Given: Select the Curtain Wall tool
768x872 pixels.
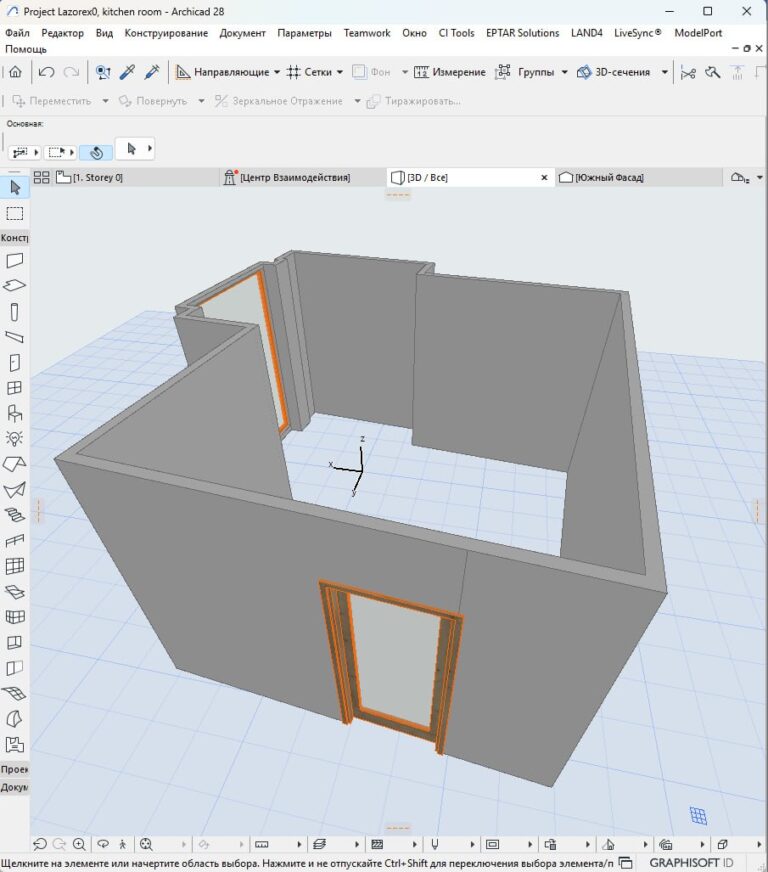Looking at the screenshot, I should [14, 566].
